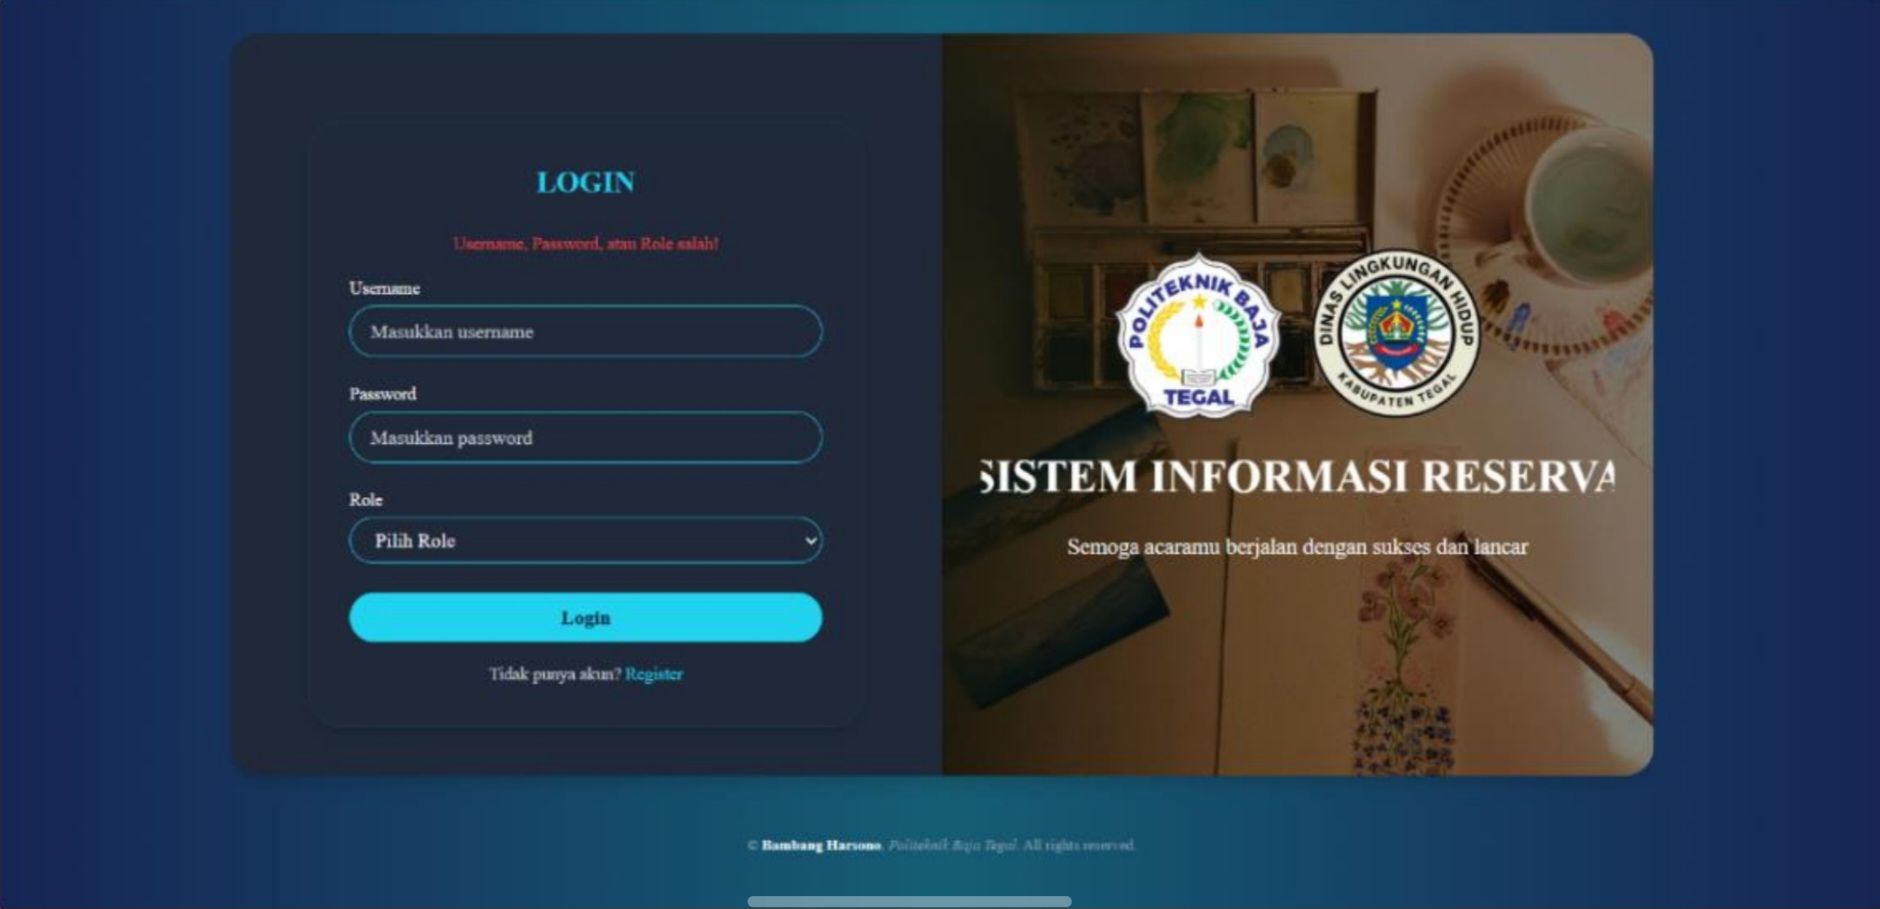Follow the Register link
Viewport: 1880px width, 909px height.
point(654,674)
